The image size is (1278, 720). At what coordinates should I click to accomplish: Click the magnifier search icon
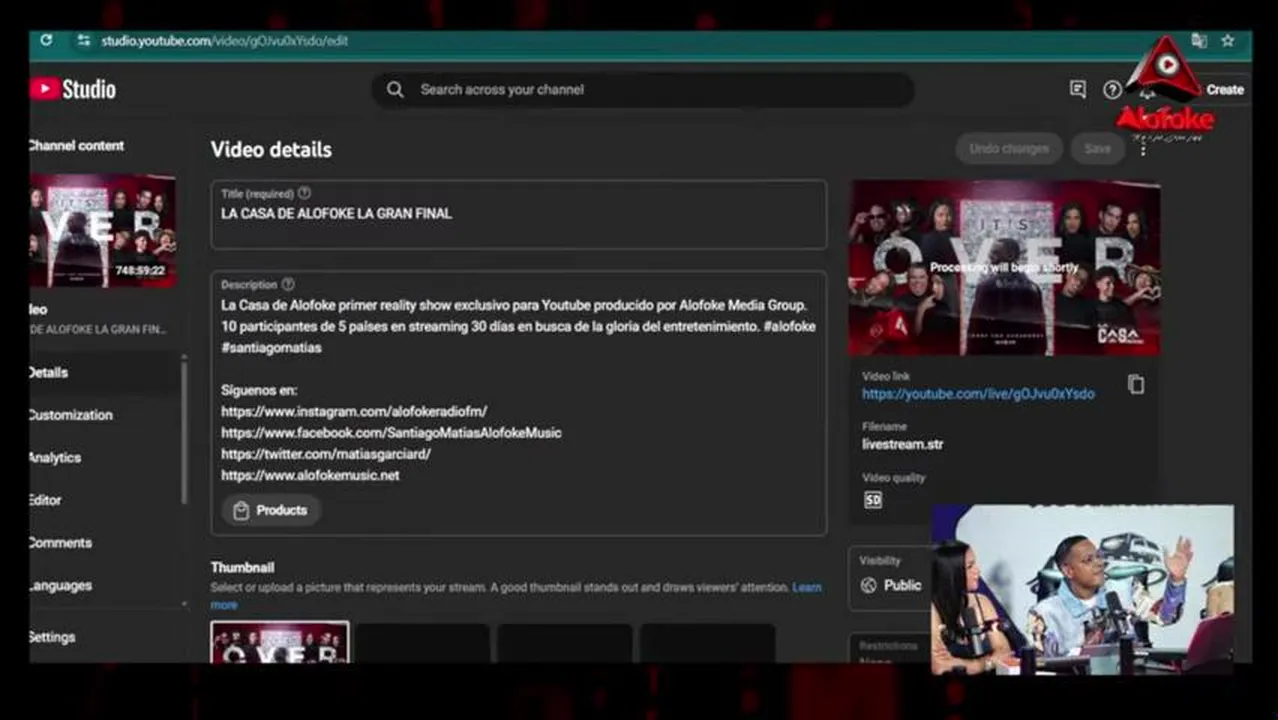395,90
